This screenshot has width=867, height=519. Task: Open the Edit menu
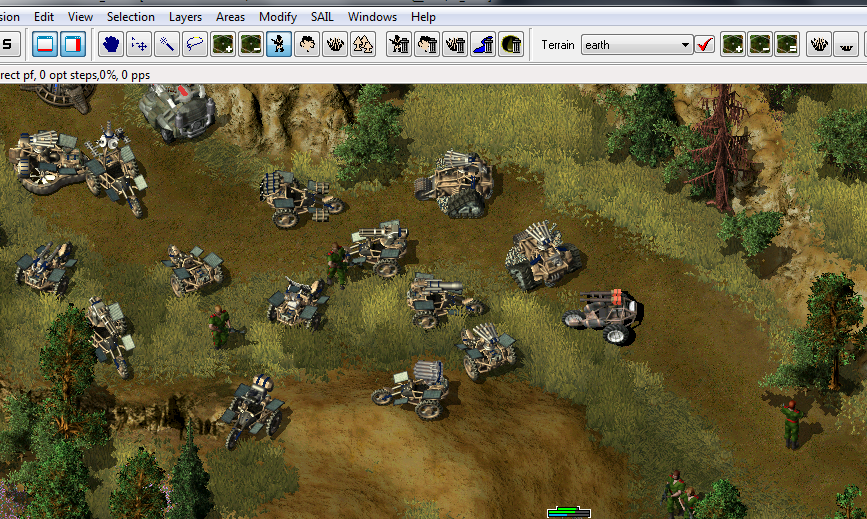44,17
